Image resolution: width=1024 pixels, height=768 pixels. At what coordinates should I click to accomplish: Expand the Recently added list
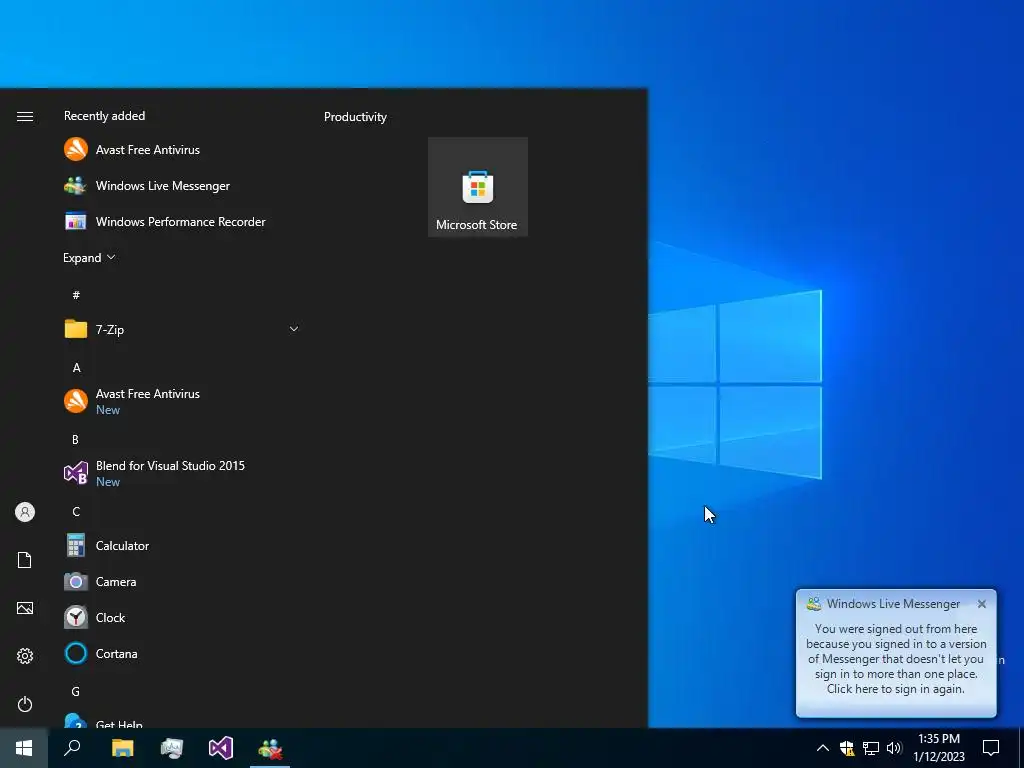click(89, 257)
